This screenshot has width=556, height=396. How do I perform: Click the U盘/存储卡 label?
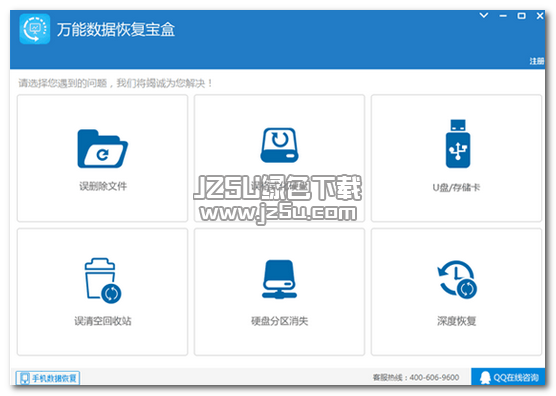click(456, 187)
